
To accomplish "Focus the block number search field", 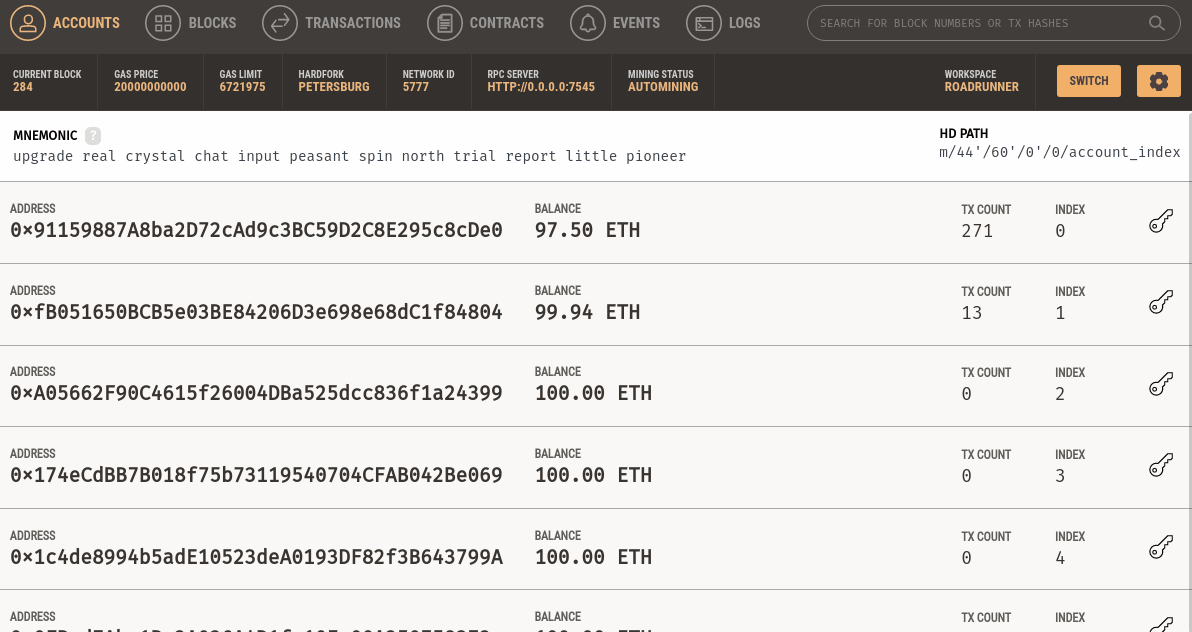I will point(975,23).
